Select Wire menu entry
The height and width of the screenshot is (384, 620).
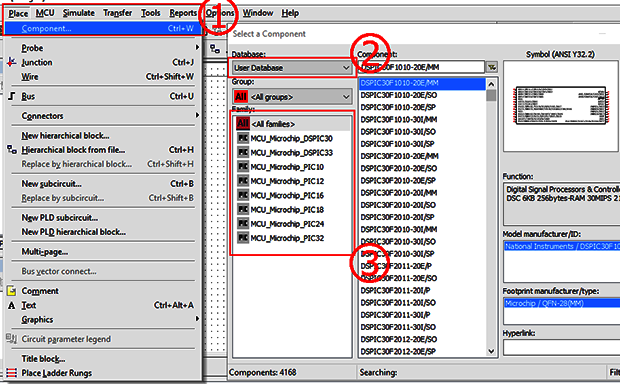(104, 76)
